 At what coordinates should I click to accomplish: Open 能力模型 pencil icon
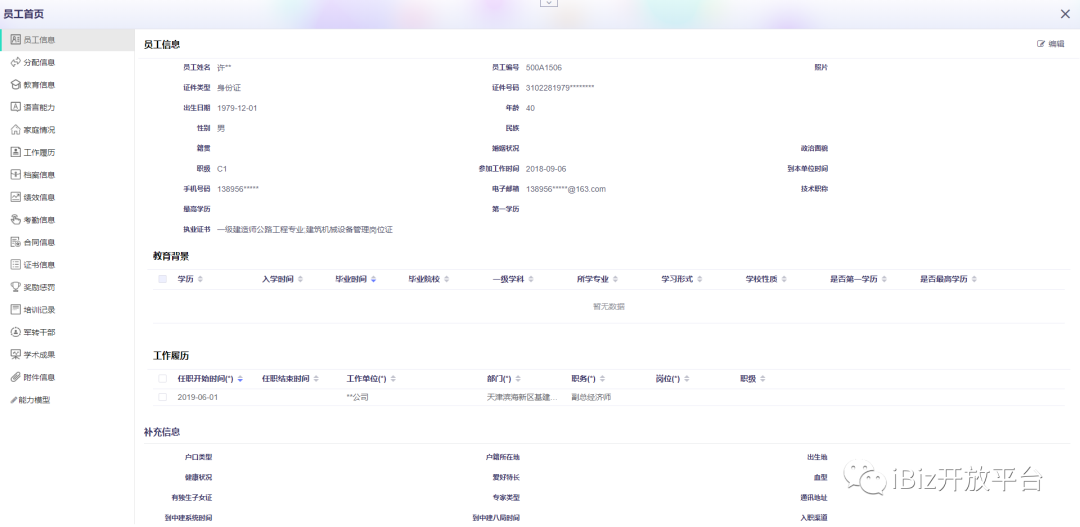[14, 400]
